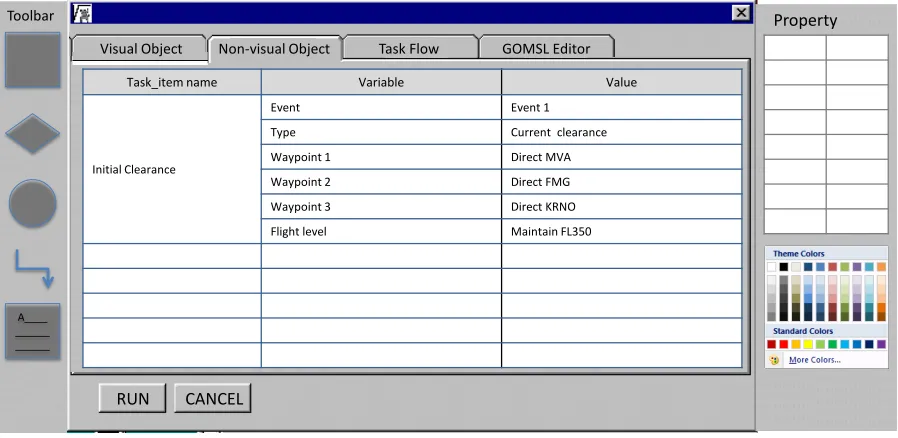Close the dialog window
The image size is (898, 438).
point(741,13)
